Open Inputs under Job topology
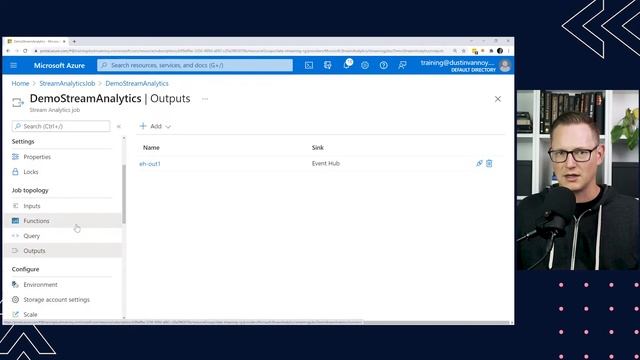This screenshot has width=640, height=360. [x=32, y=206]
